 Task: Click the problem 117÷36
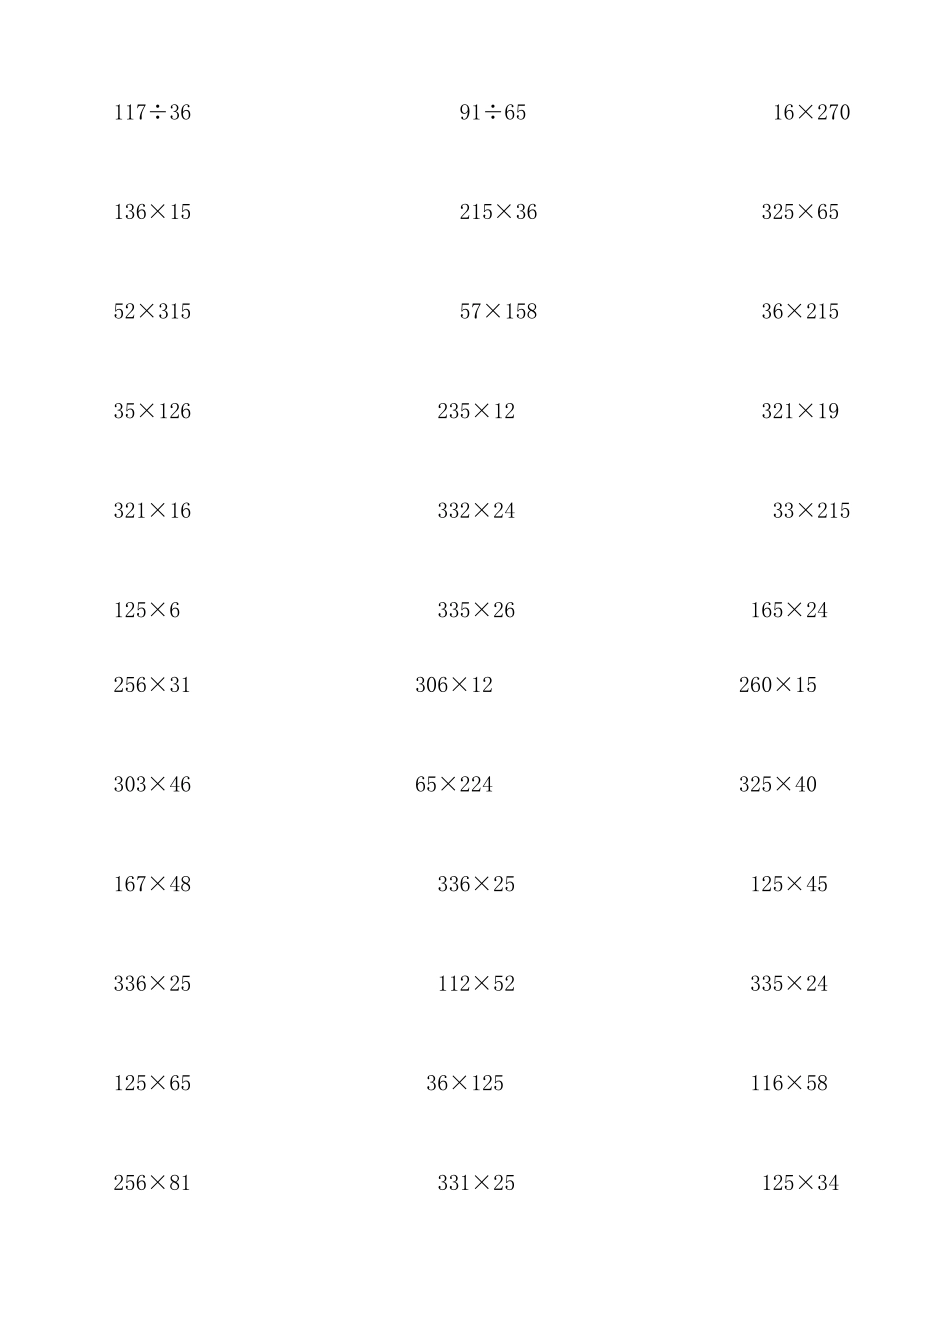[x=152, y=112]
